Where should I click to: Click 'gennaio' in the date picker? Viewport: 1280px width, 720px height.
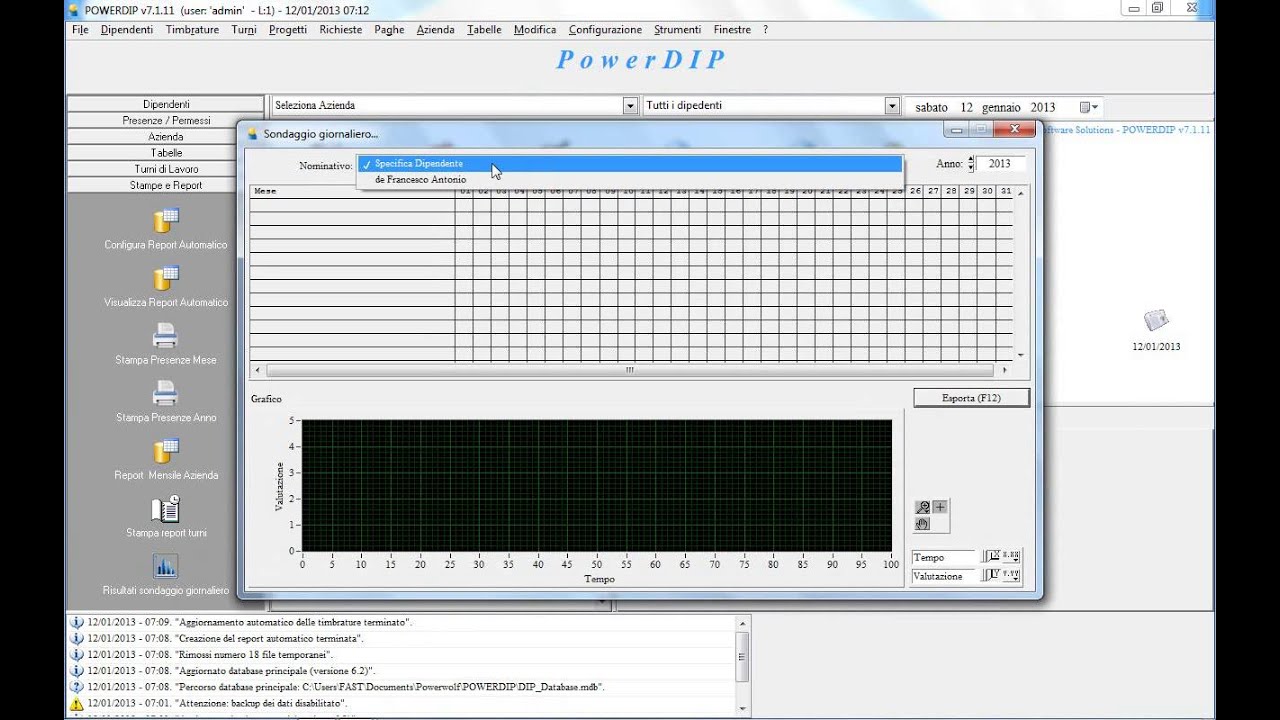pyautogui.click(x=1000, y=107)
